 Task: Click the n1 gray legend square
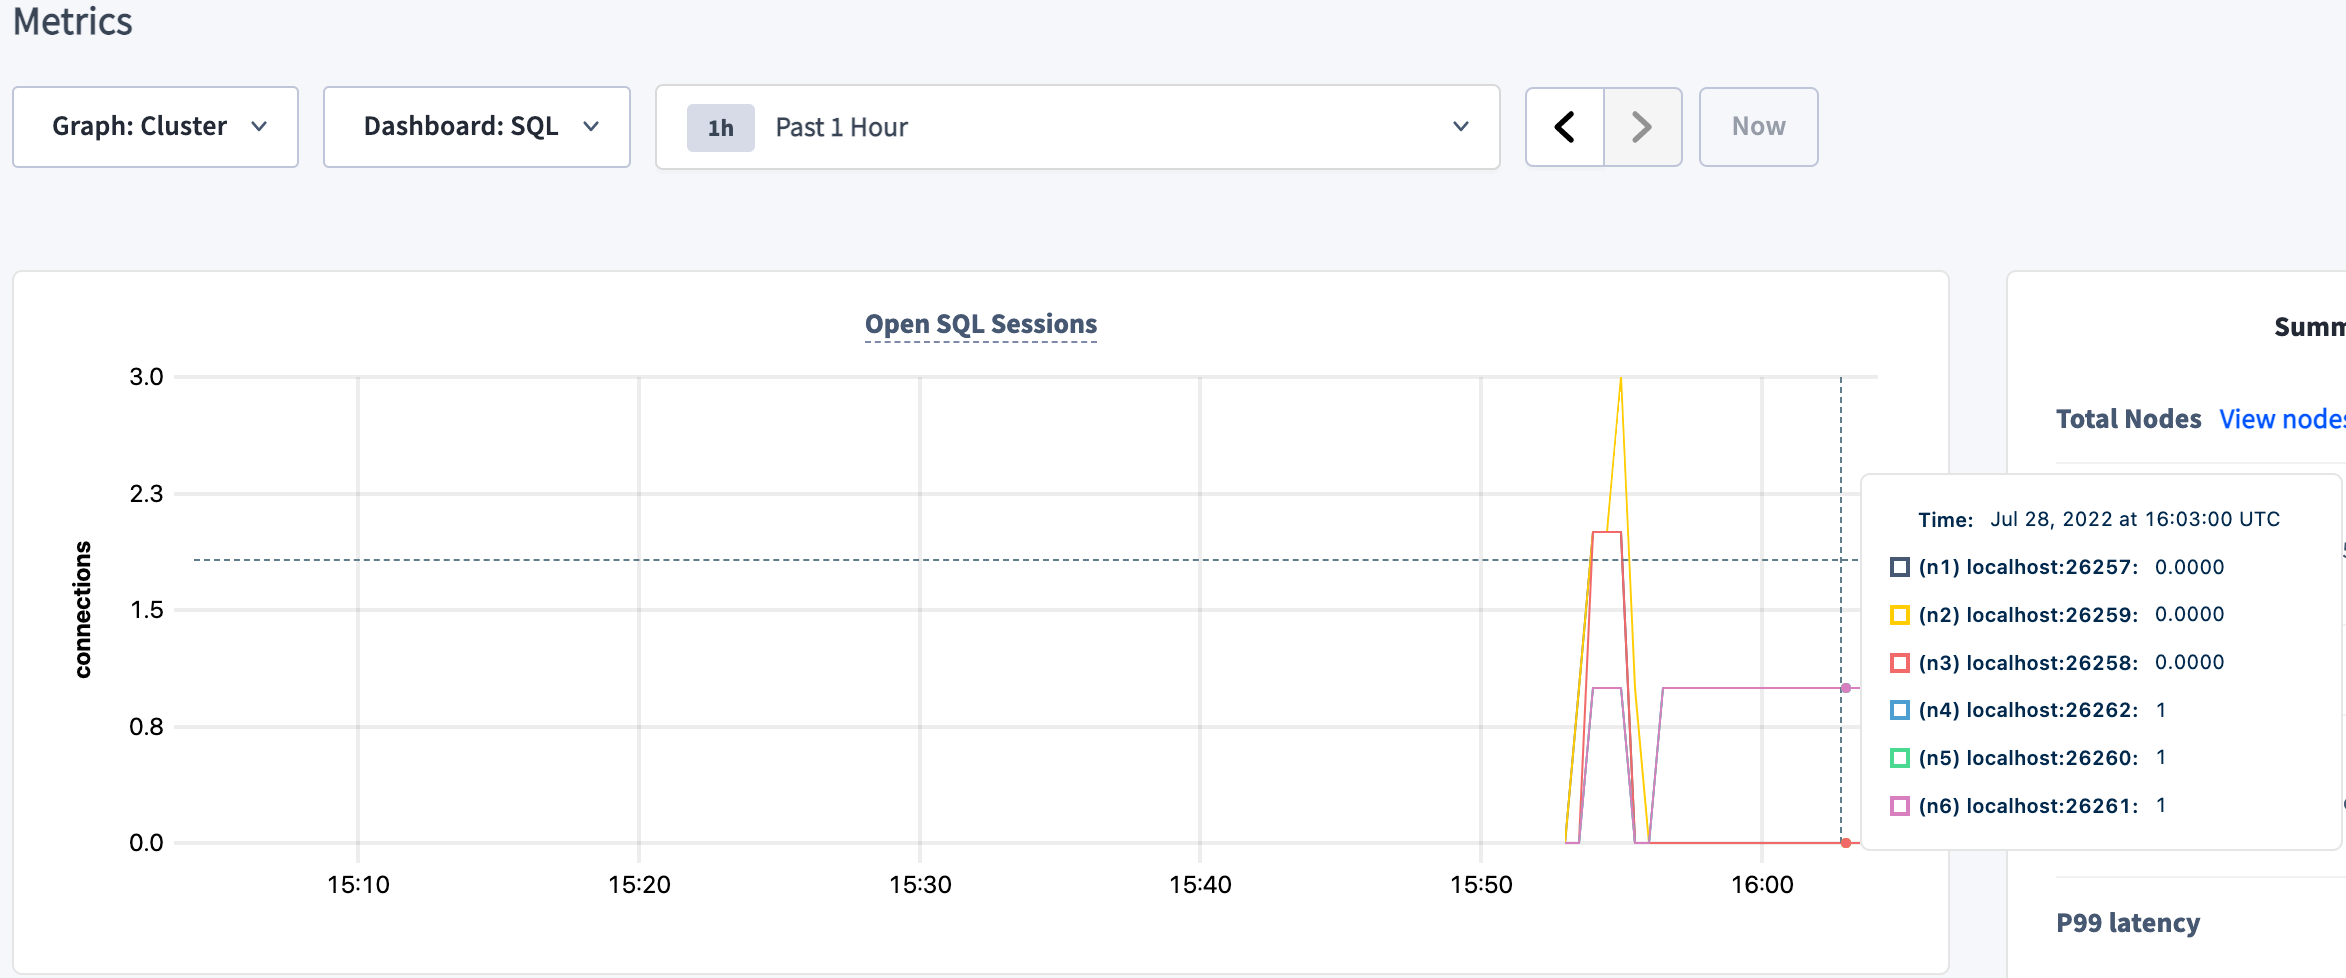1897,567
